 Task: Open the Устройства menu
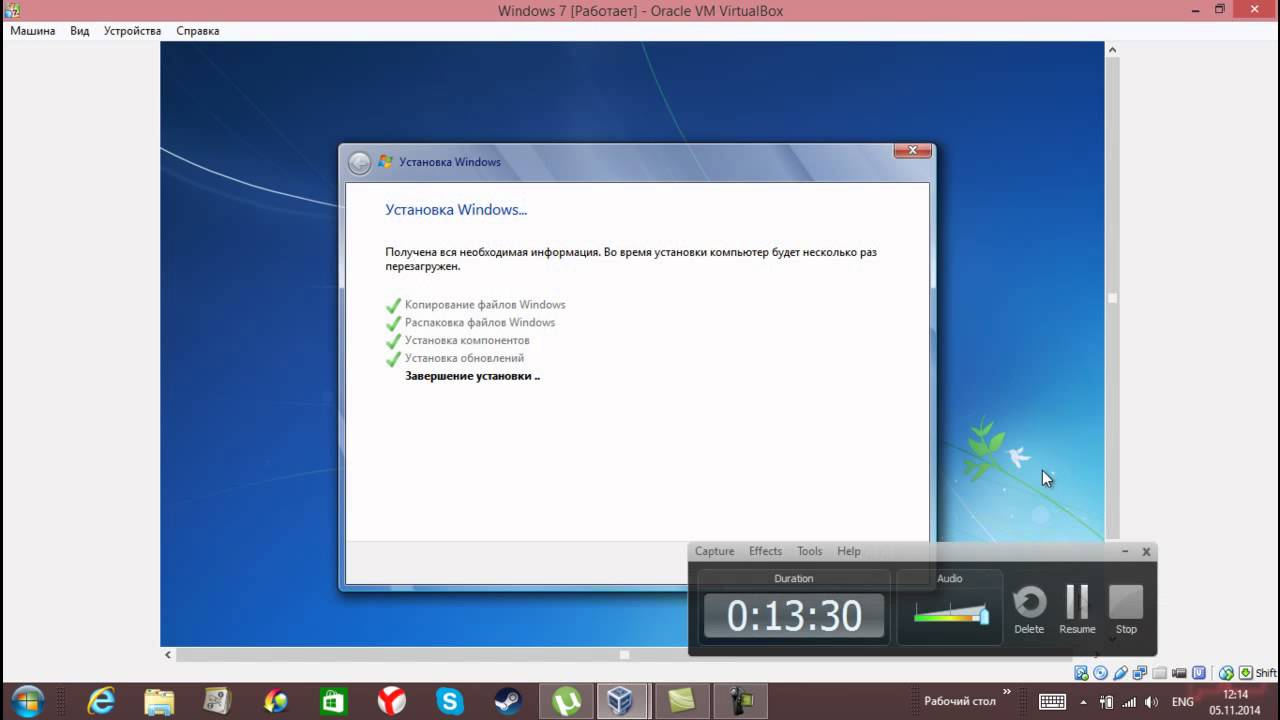(132, 31)
